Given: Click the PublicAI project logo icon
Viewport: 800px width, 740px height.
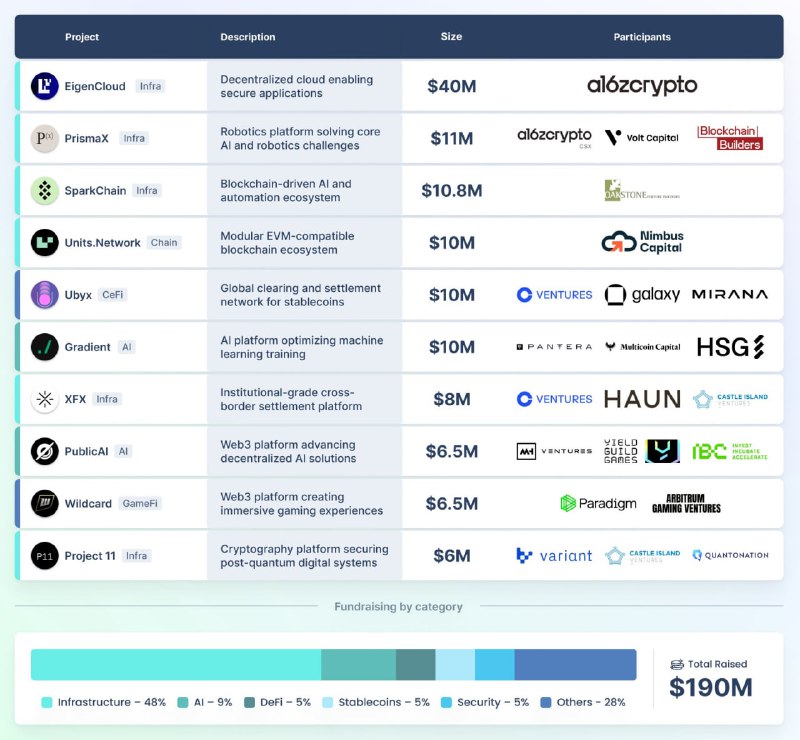Looking at the screenshot, I should [x=44, y=451].
